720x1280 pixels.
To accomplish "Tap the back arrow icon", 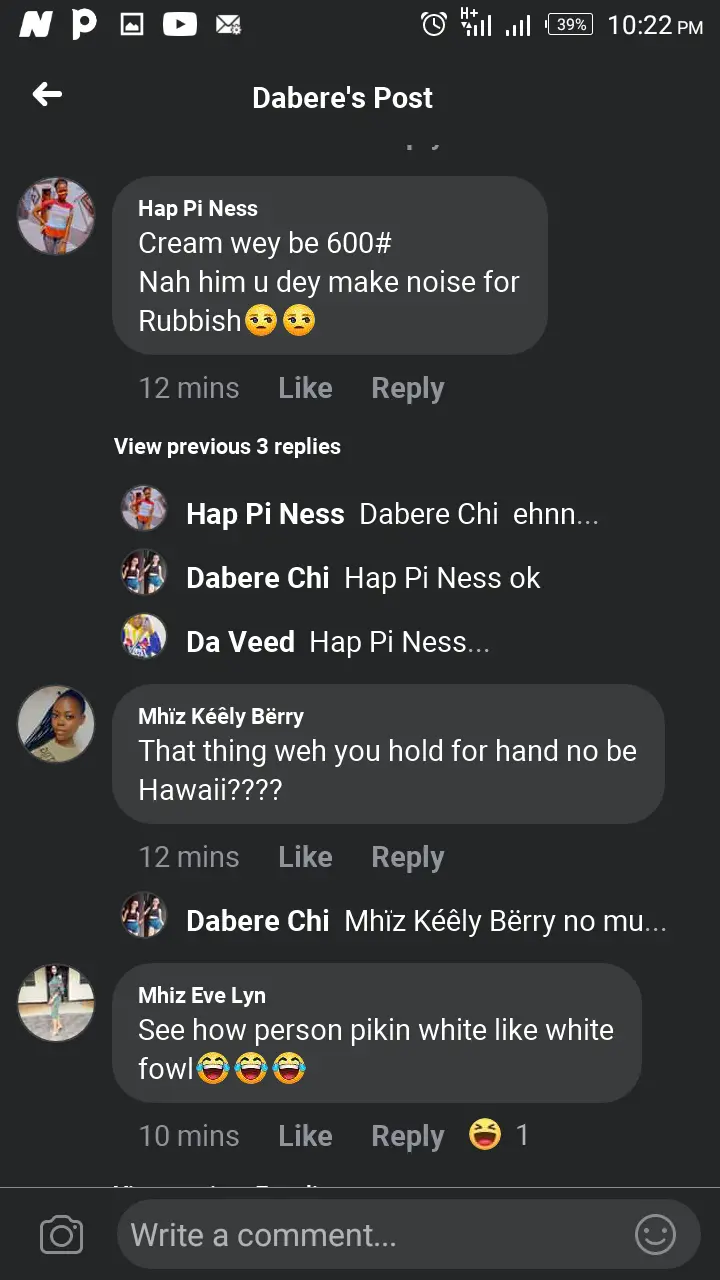I will [47, 95].
